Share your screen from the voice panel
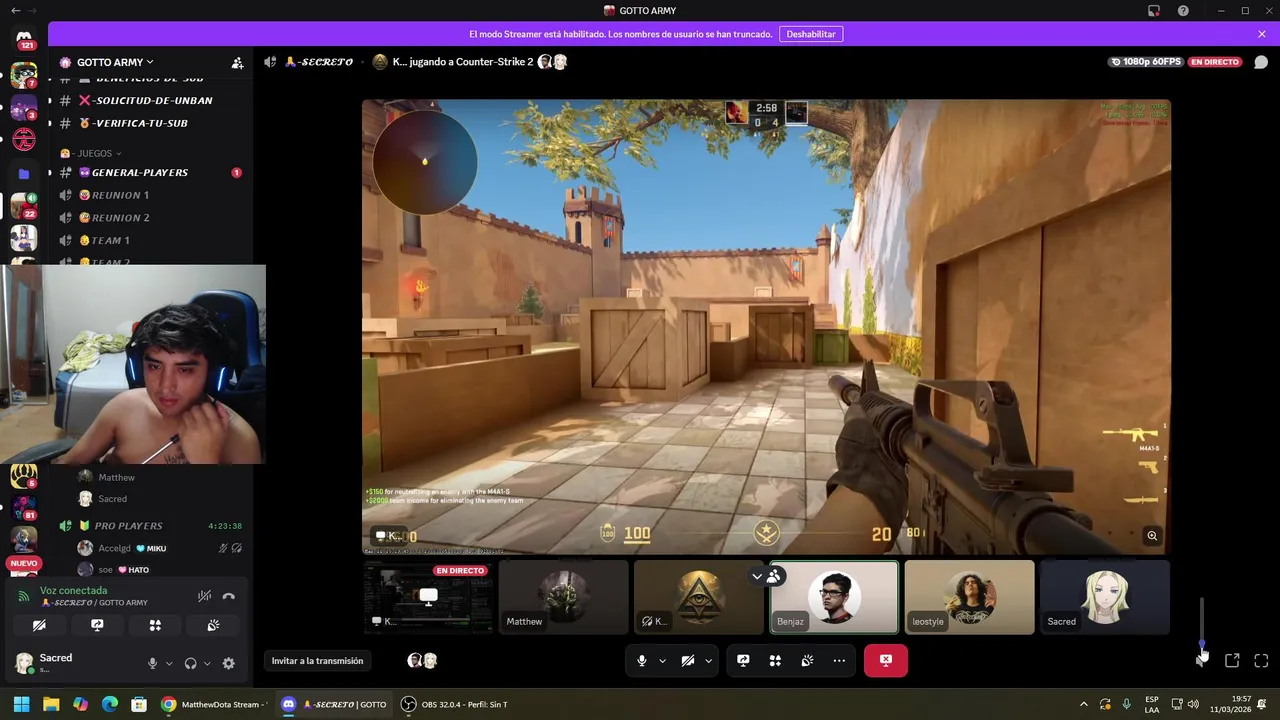The image size is (1280, 720). click(97, 625)
